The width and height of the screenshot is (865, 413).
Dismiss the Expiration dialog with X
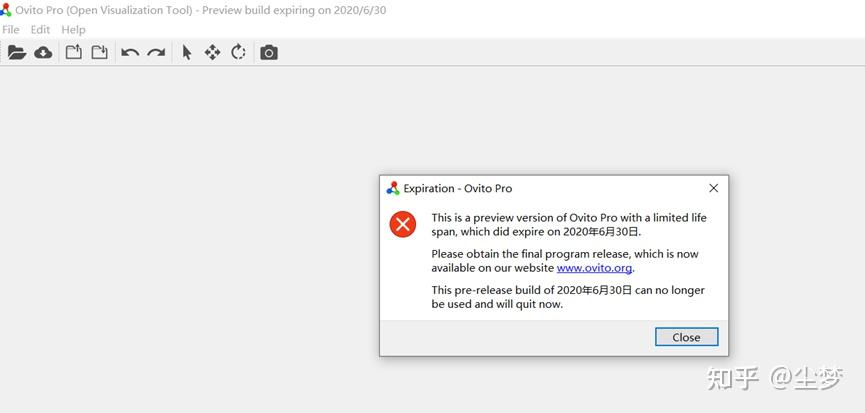tap(713, 188)
